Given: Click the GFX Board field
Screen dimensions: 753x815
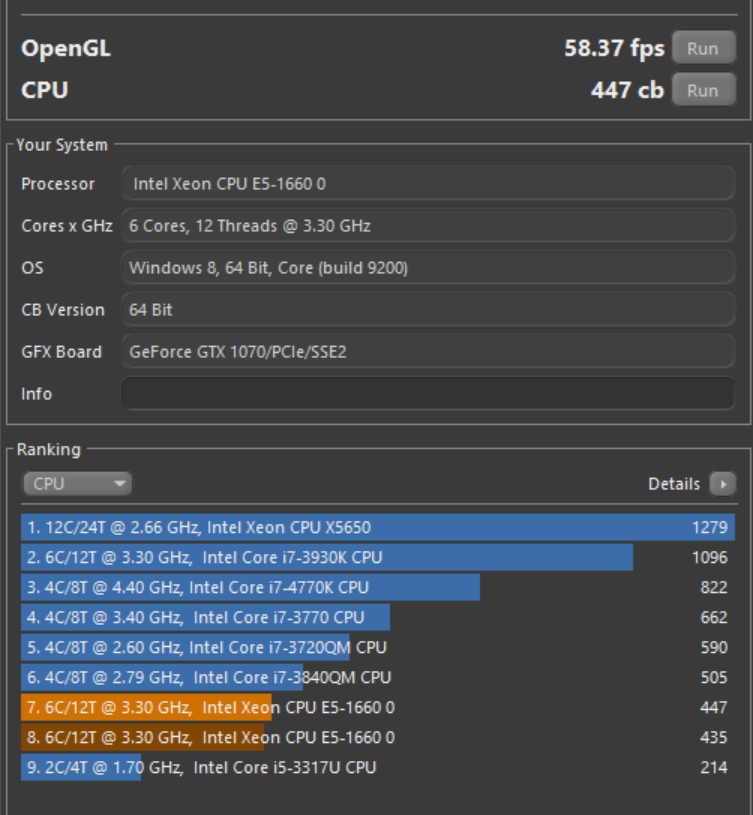Looking at the screenshot, I should [x=428, y=352].
